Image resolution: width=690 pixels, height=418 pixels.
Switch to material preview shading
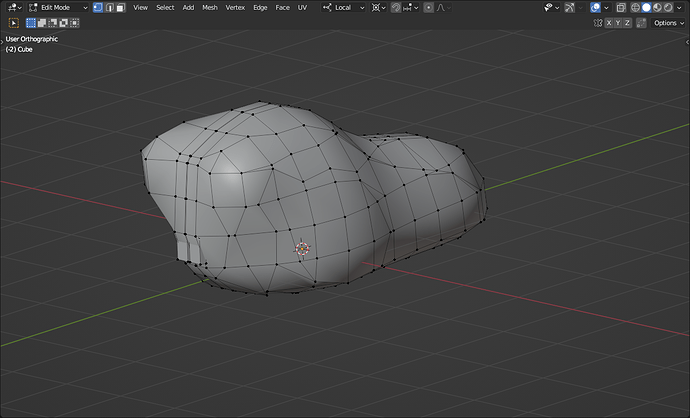pyautogui.click(x=657, y=7)
